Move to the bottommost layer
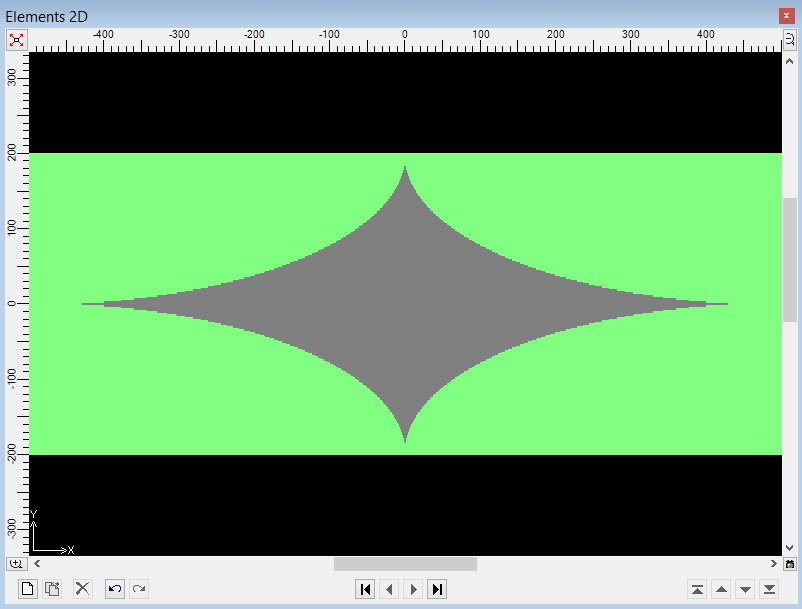 coord(769,589)
